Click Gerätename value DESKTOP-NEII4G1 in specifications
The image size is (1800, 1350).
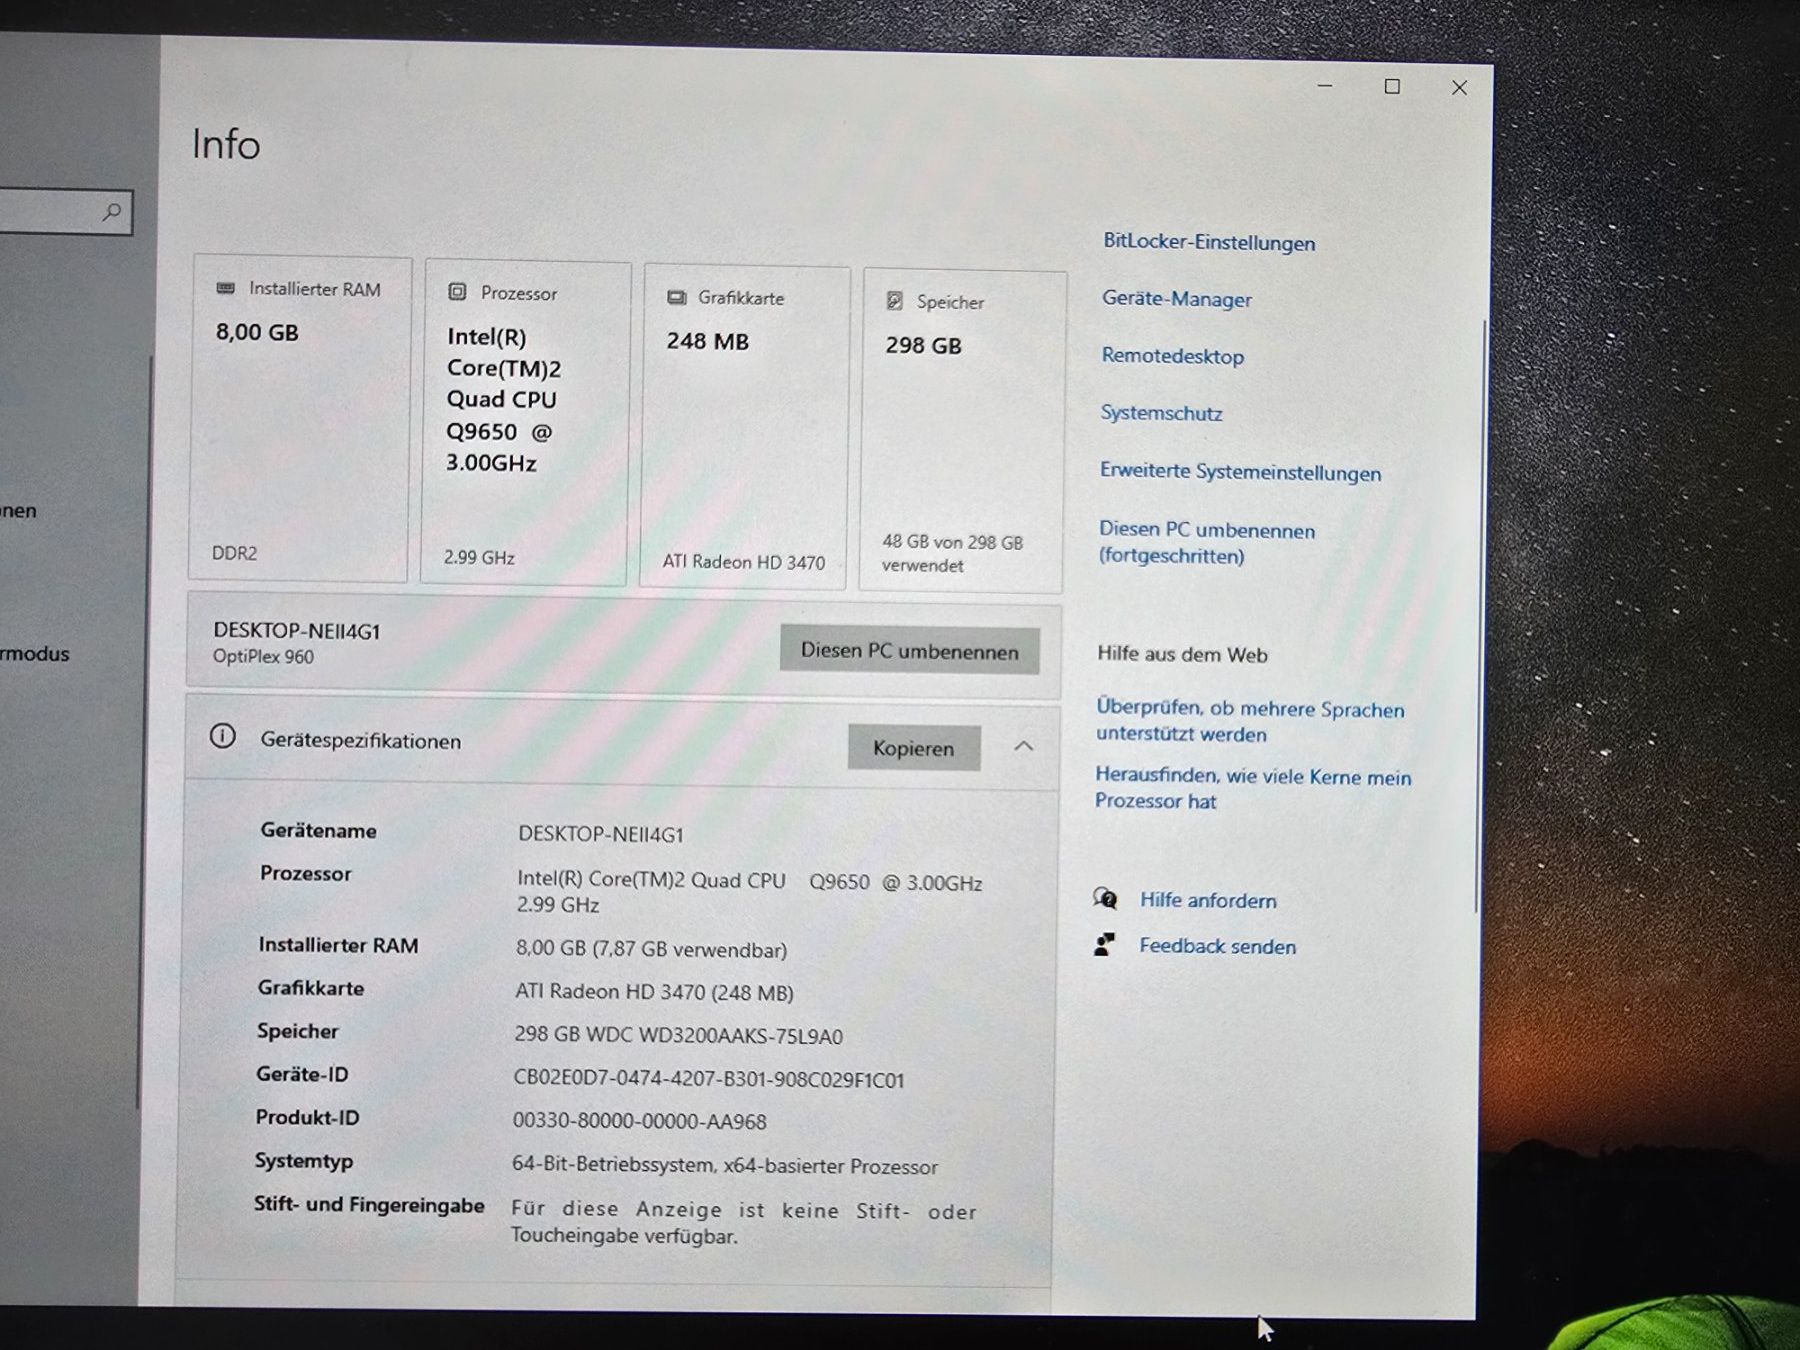pyautogui.click(x=601, y=834)
